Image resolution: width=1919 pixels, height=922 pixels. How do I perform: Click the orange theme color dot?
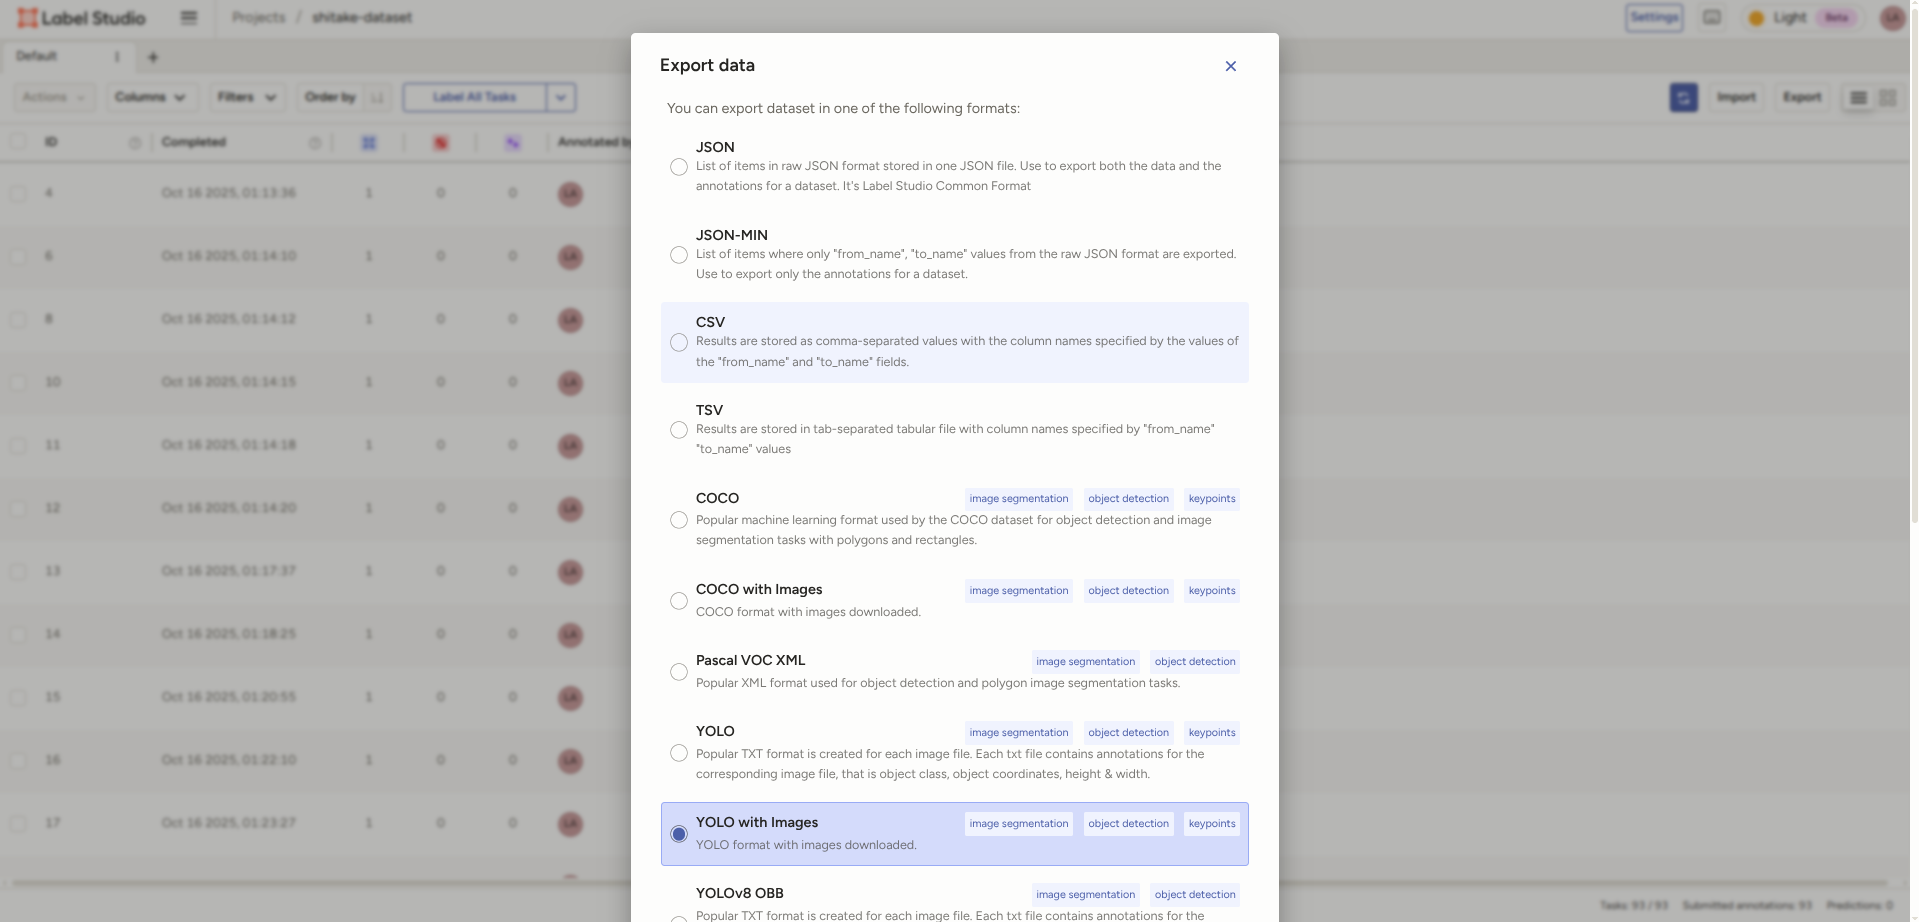tap(1756, 17)
